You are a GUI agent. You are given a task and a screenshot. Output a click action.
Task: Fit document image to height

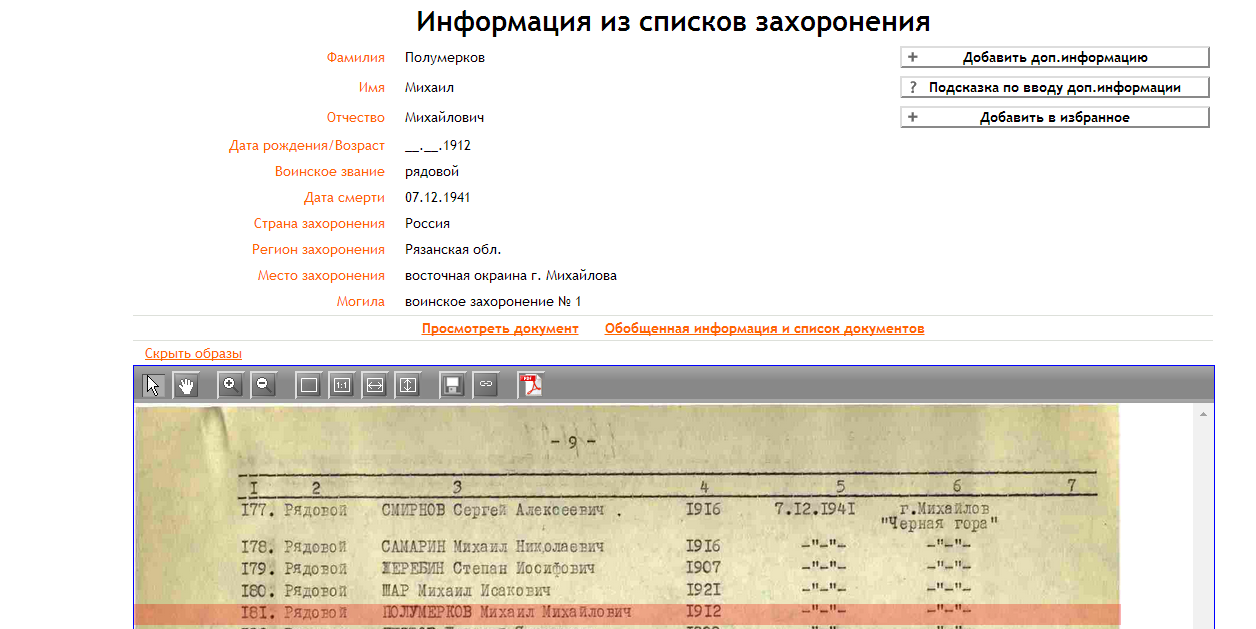pos(408,385)
